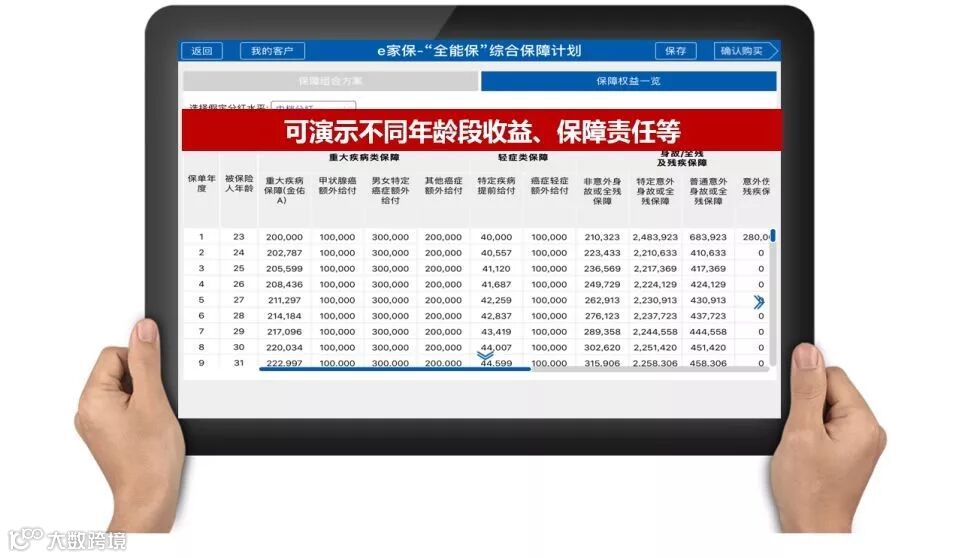Click the cell with value 40,557
The width and height of the screenshot is (966, 558).
pos(496,253)
